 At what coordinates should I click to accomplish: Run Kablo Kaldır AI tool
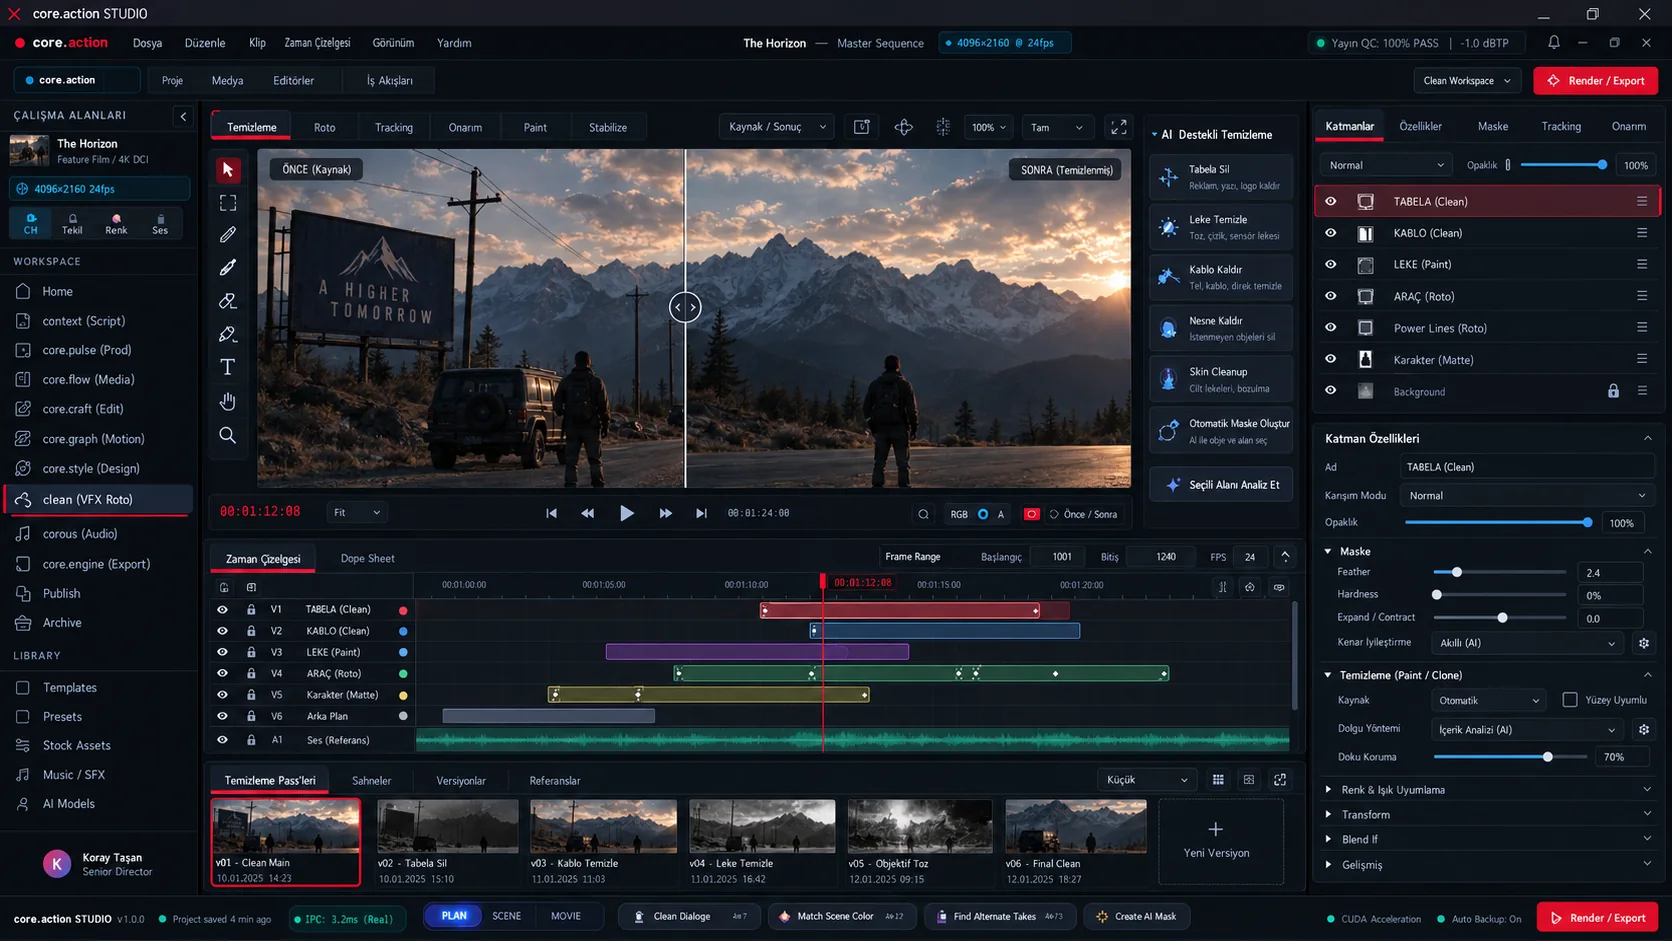pos(1221,277)
